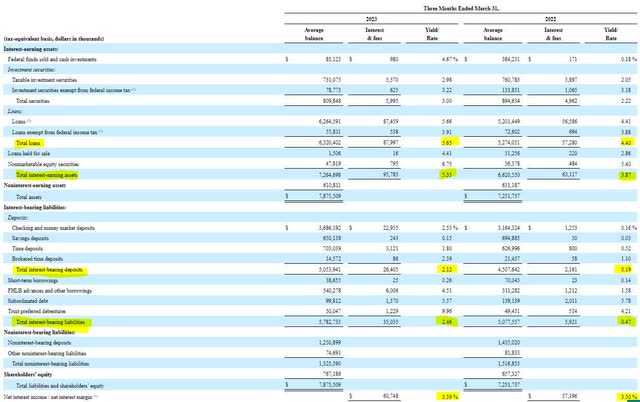Click "Investment securities exempt from federal income tax"
The height and width of the screenshot is (402, 640).
click(73, 90)
